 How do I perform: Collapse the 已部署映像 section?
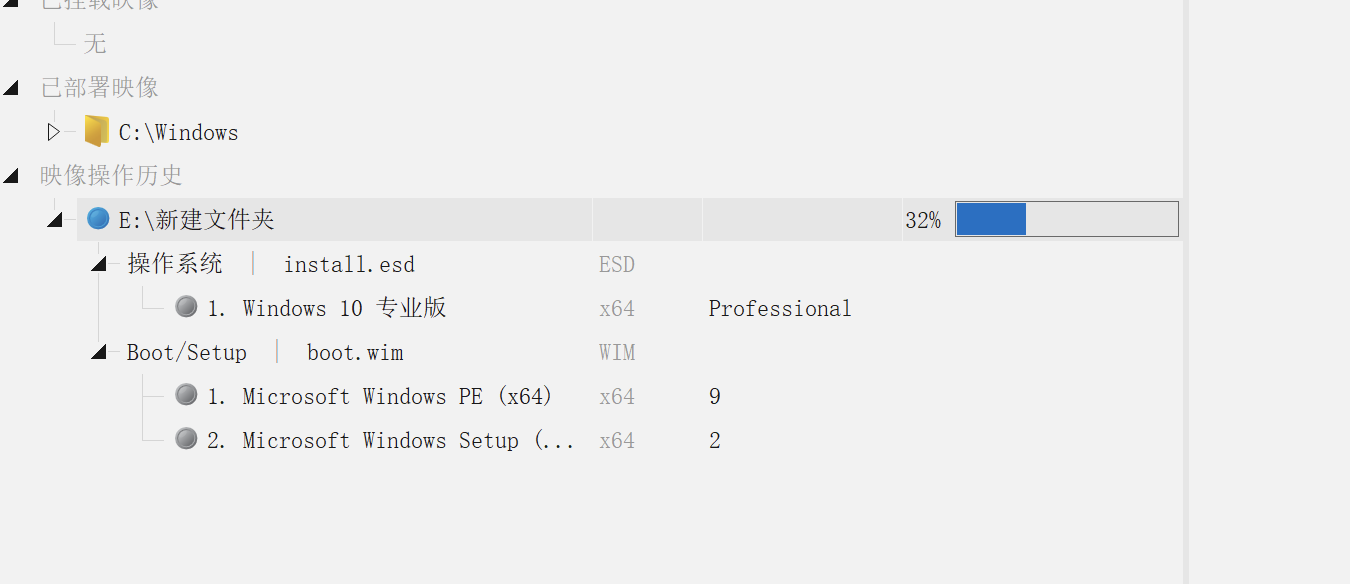[11, 88]
